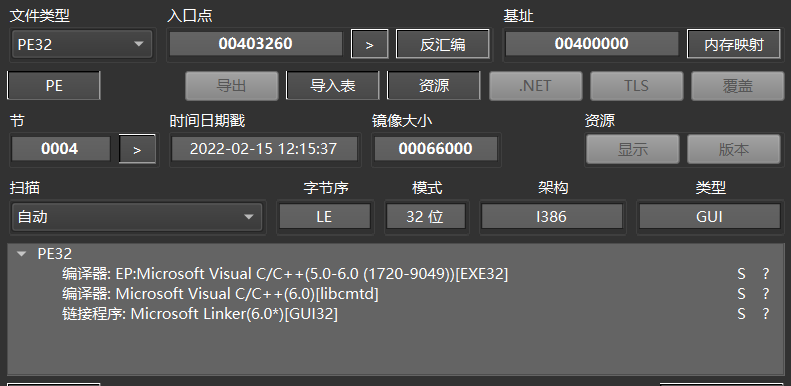This screenshot has width=791, height=386.
Task: Click the 入口点 label
Action: pos(190,16)
